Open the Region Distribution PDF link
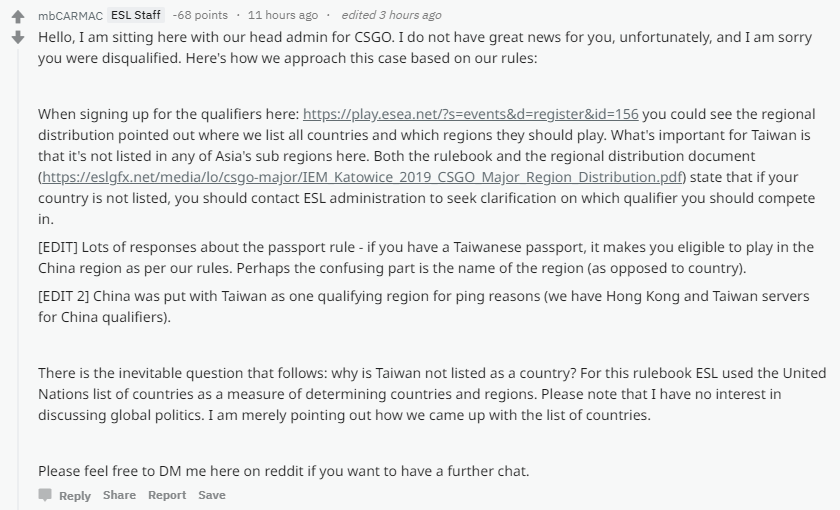The image size is (840, 510). 362,177
